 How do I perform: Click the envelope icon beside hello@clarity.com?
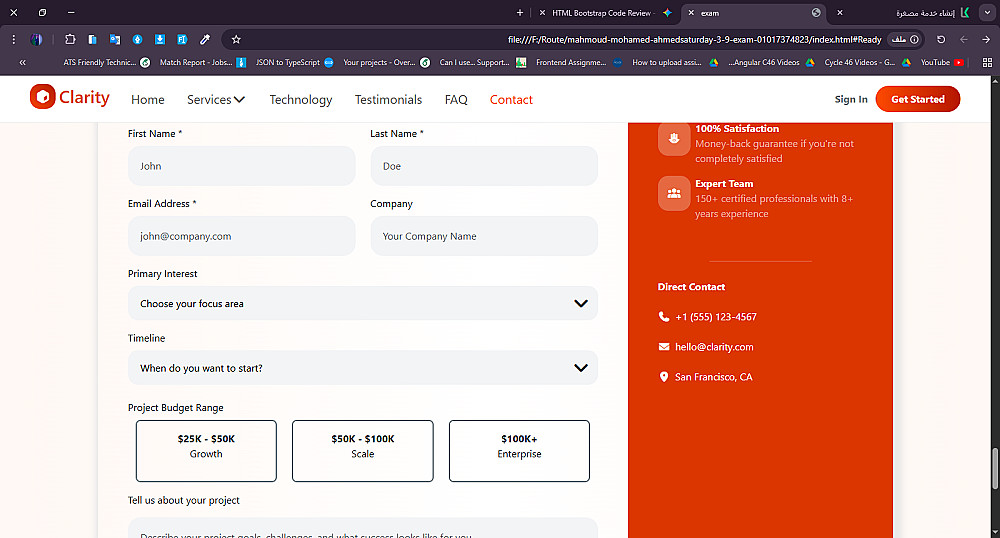click(664, 347)
